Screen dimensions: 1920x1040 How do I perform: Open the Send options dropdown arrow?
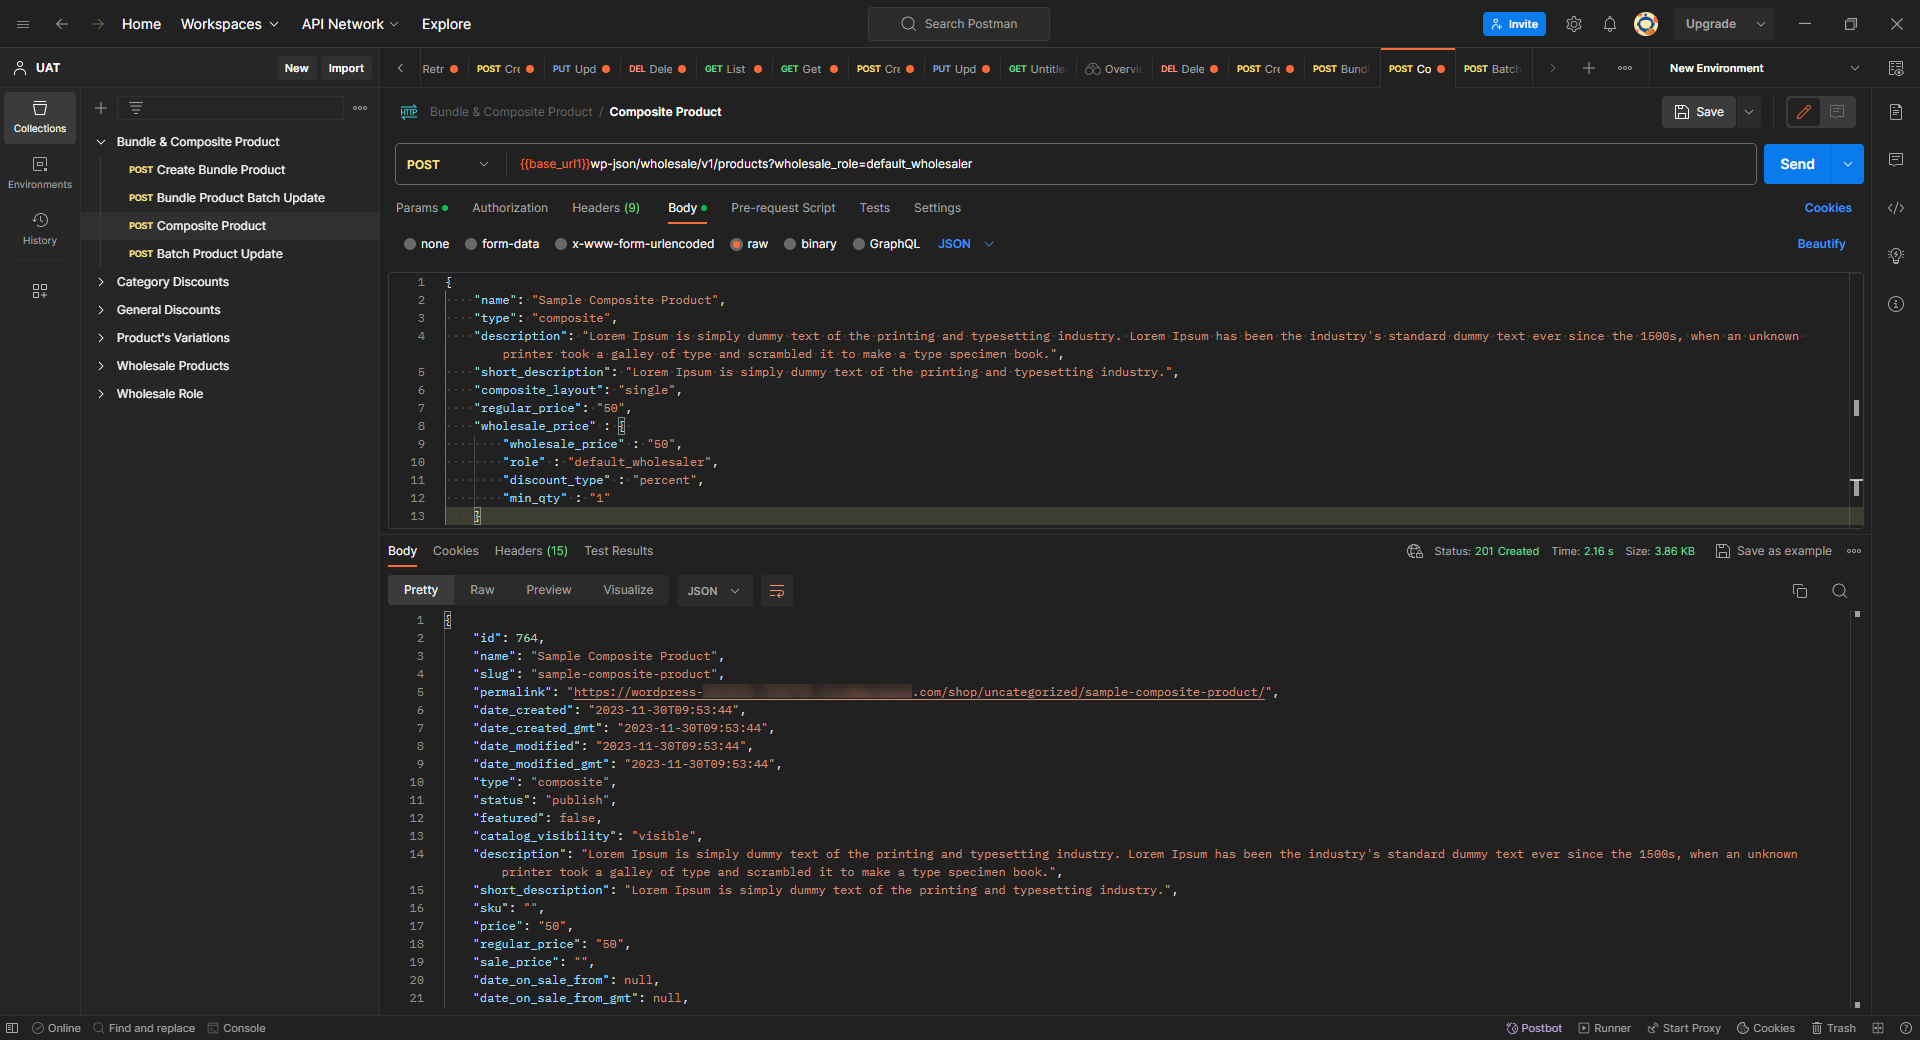pos(1848,164)
